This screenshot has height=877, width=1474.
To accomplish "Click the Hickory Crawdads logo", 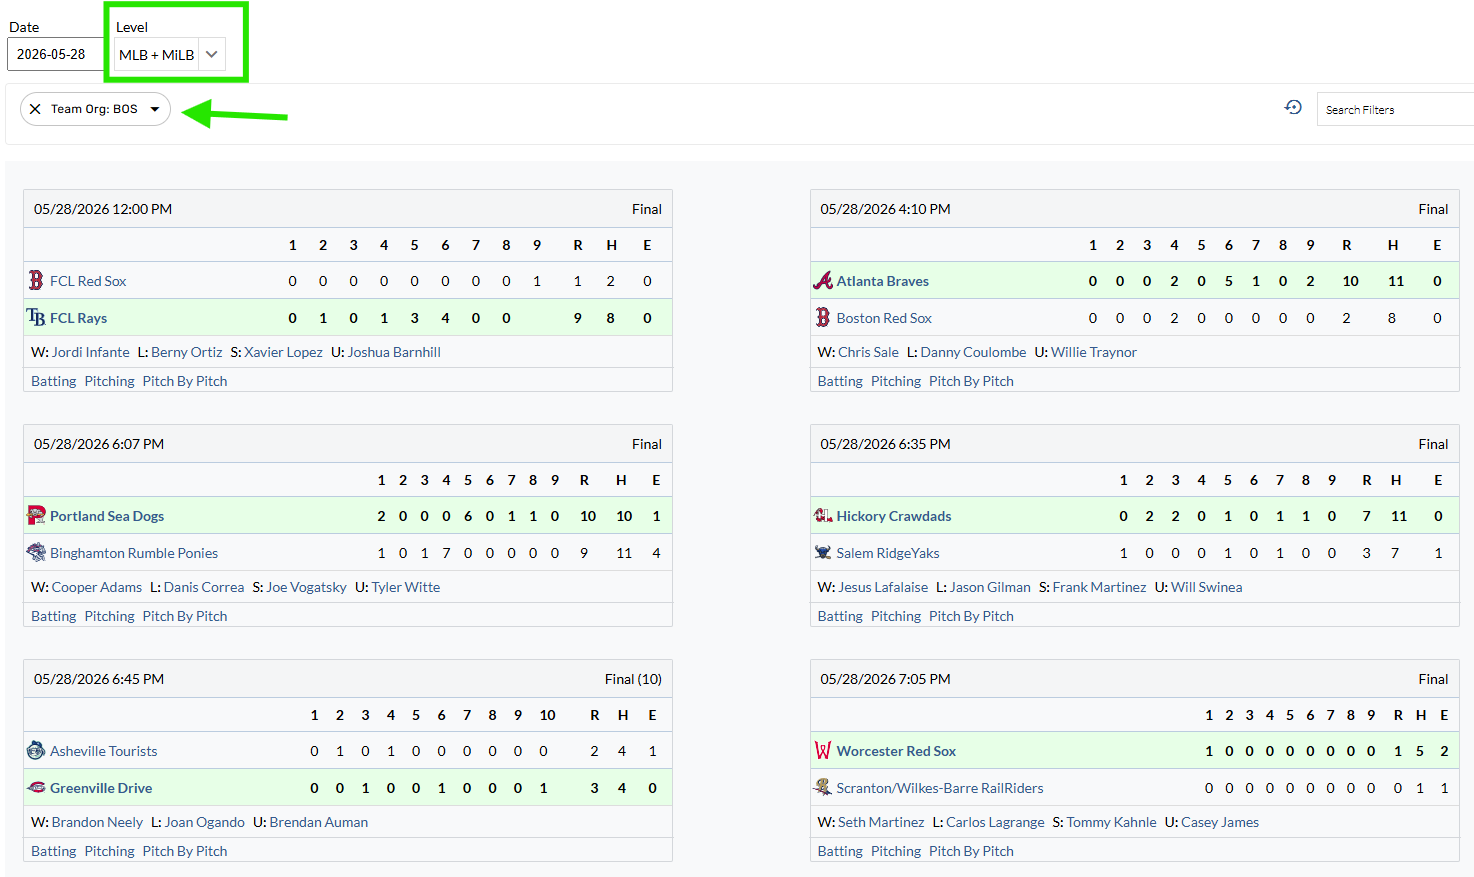I will point(823,515).
